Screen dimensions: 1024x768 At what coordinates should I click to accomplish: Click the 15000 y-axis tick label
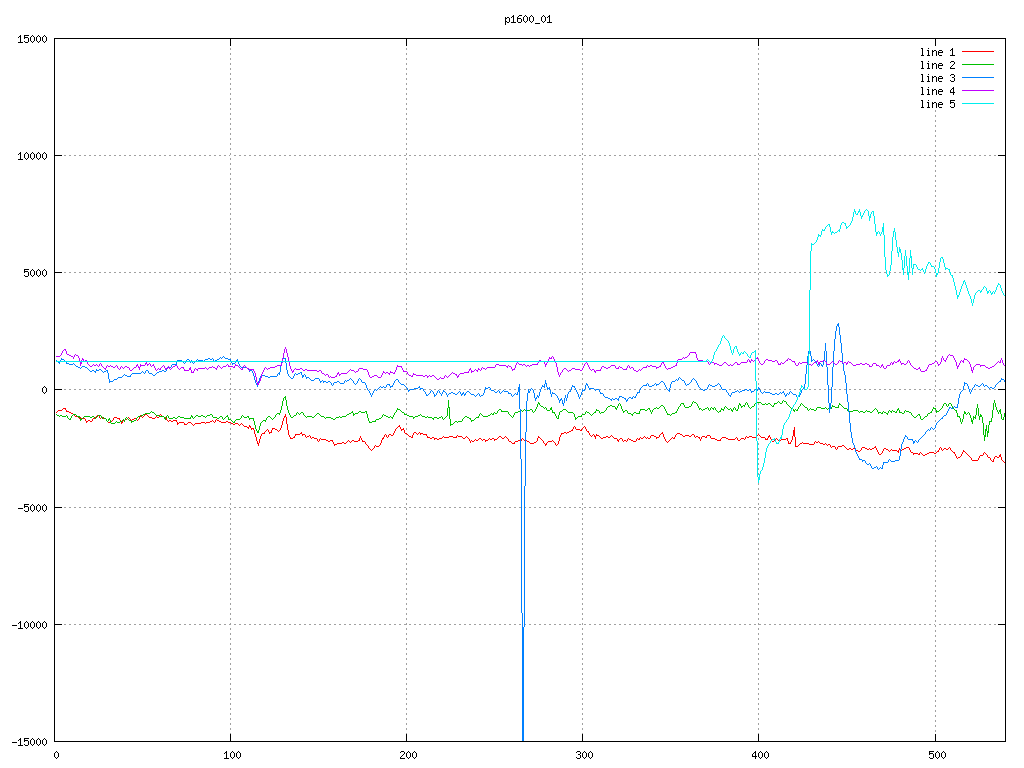coord(31,39)
